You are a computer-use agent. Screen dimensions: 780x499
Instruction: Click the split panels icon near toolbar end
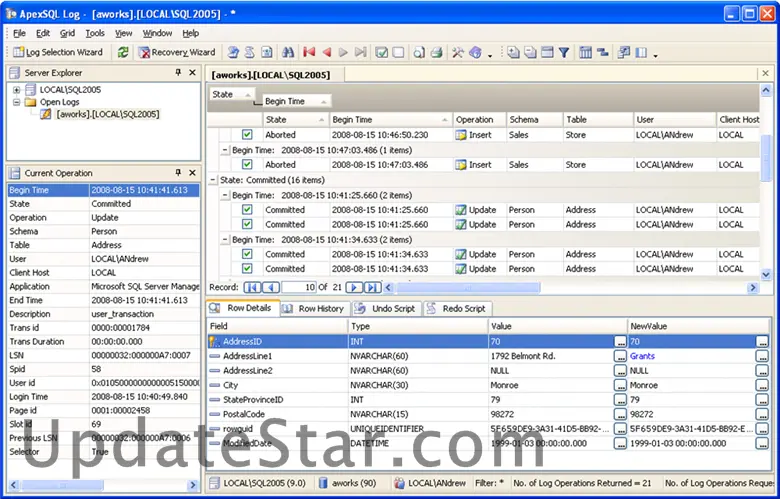641,52
